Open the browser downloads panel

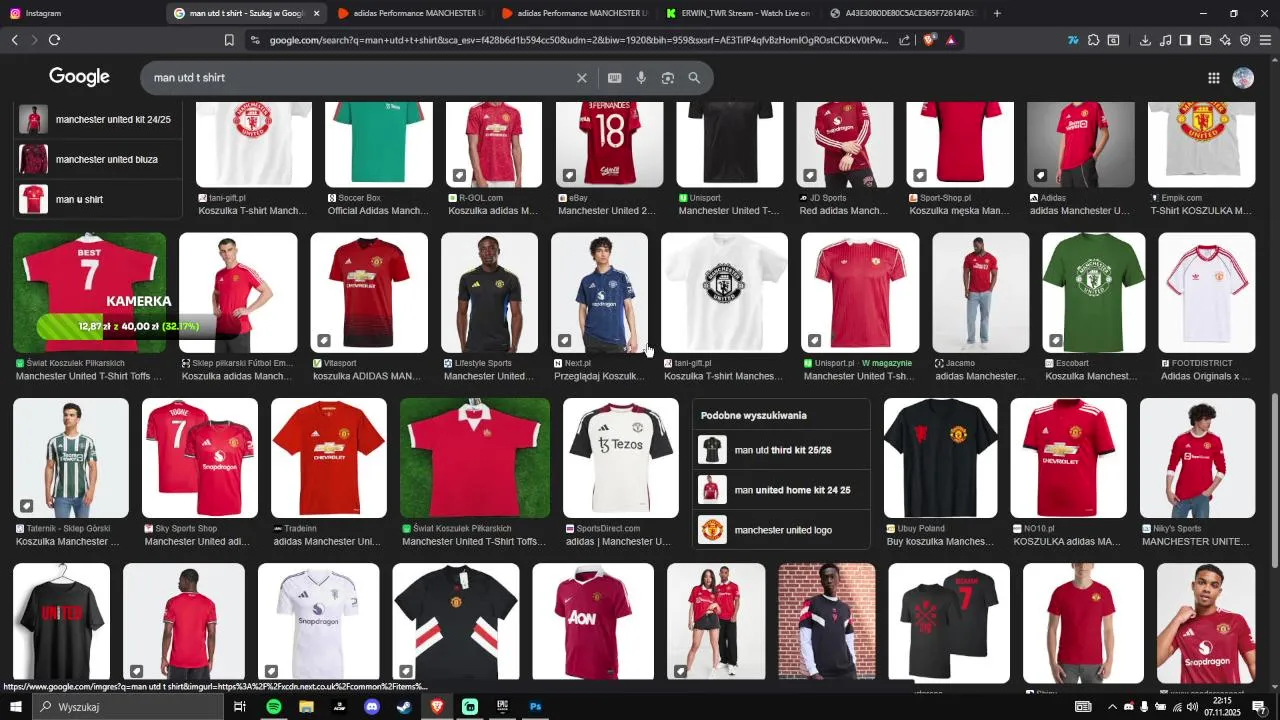click(x=1145, y=40)
